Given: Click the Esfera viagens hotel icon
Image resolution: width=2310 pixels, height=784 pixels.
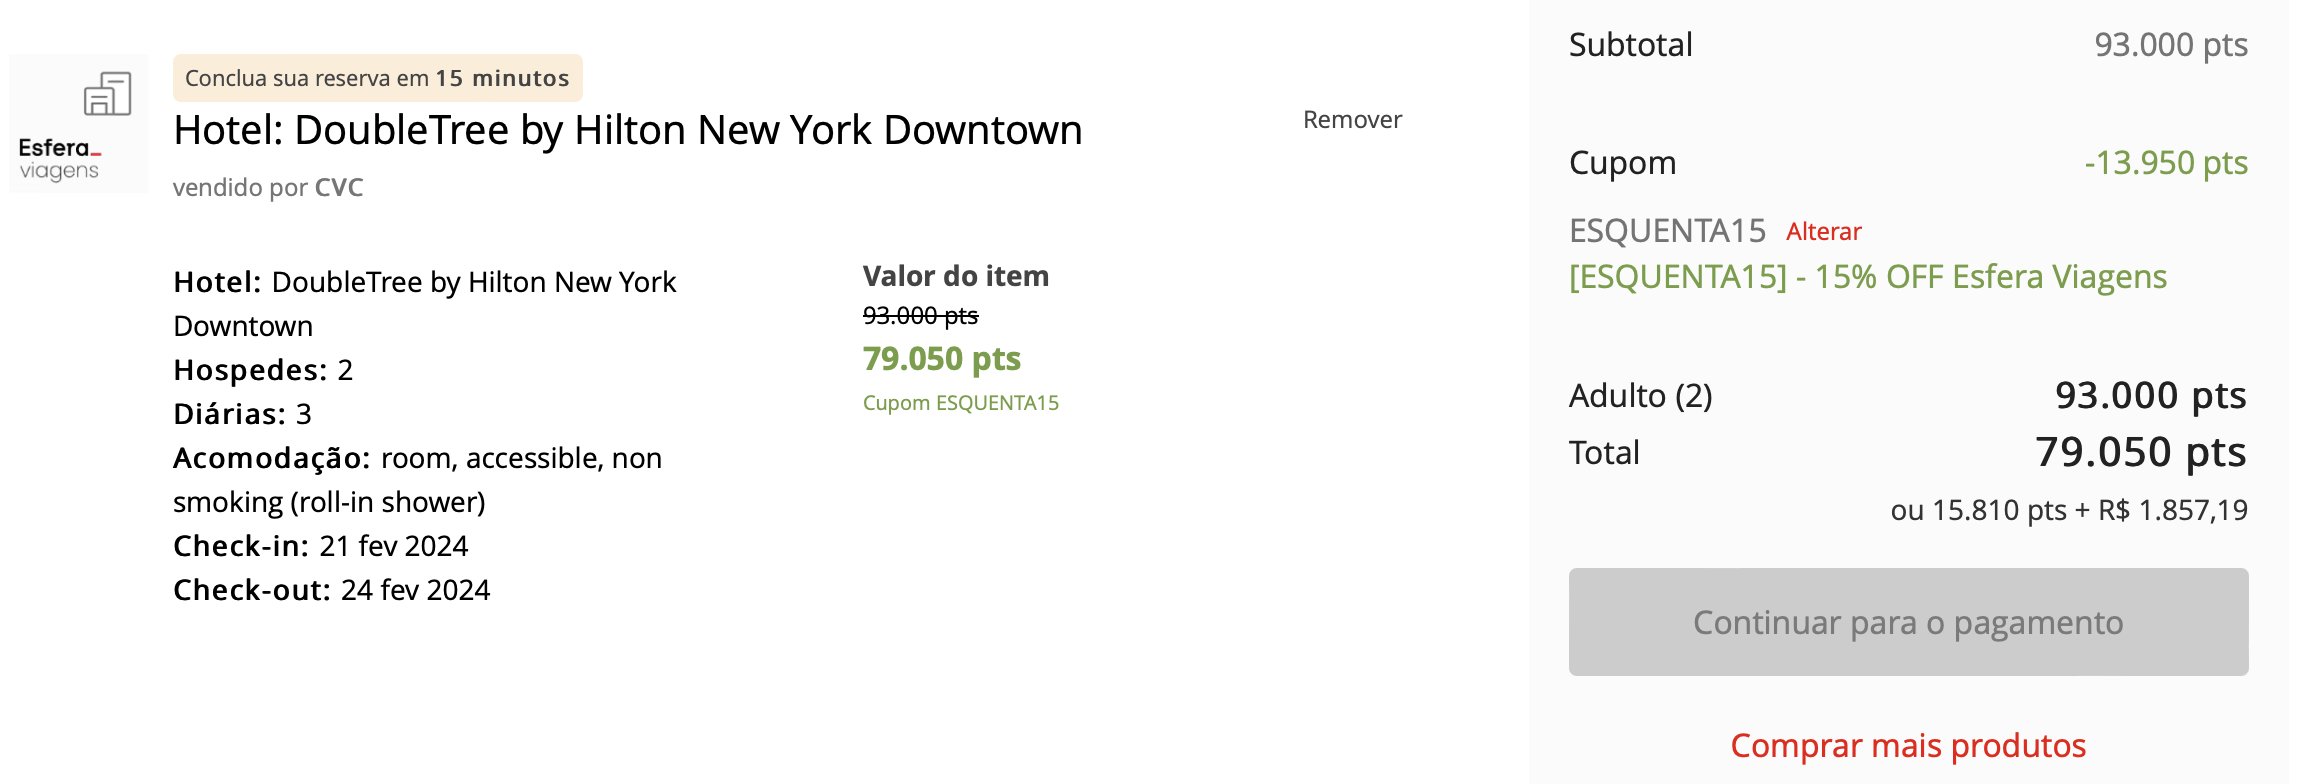Looking at the screenshot, I should pyautogui.click(x=108, y=94).
